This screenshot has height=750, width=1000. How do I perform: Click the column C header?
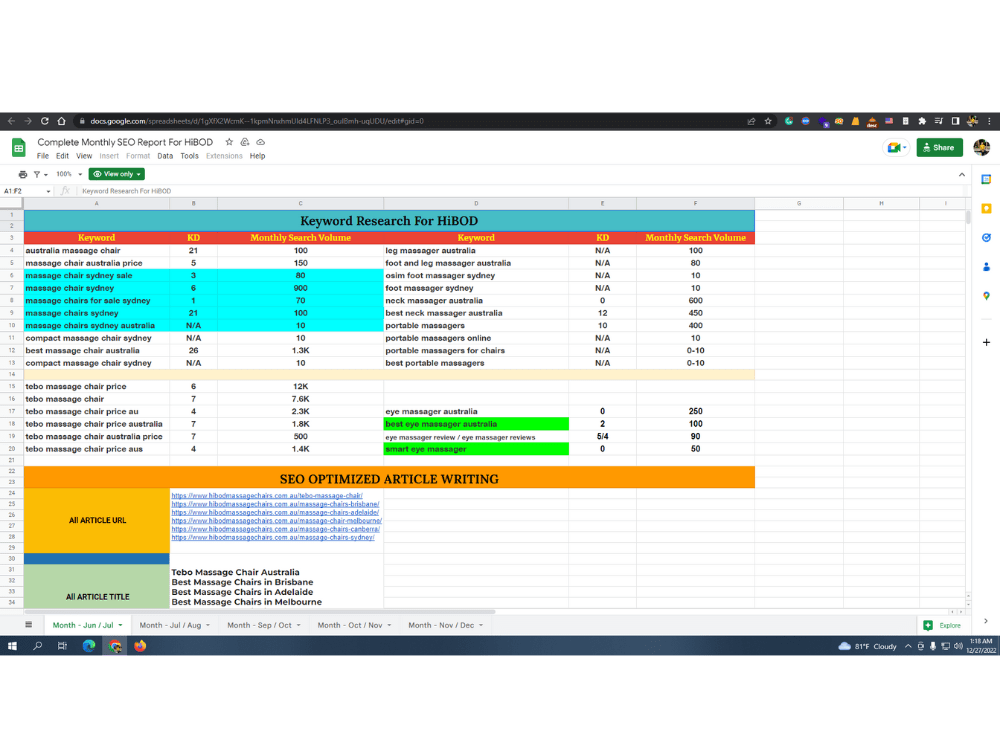[300, 203]
